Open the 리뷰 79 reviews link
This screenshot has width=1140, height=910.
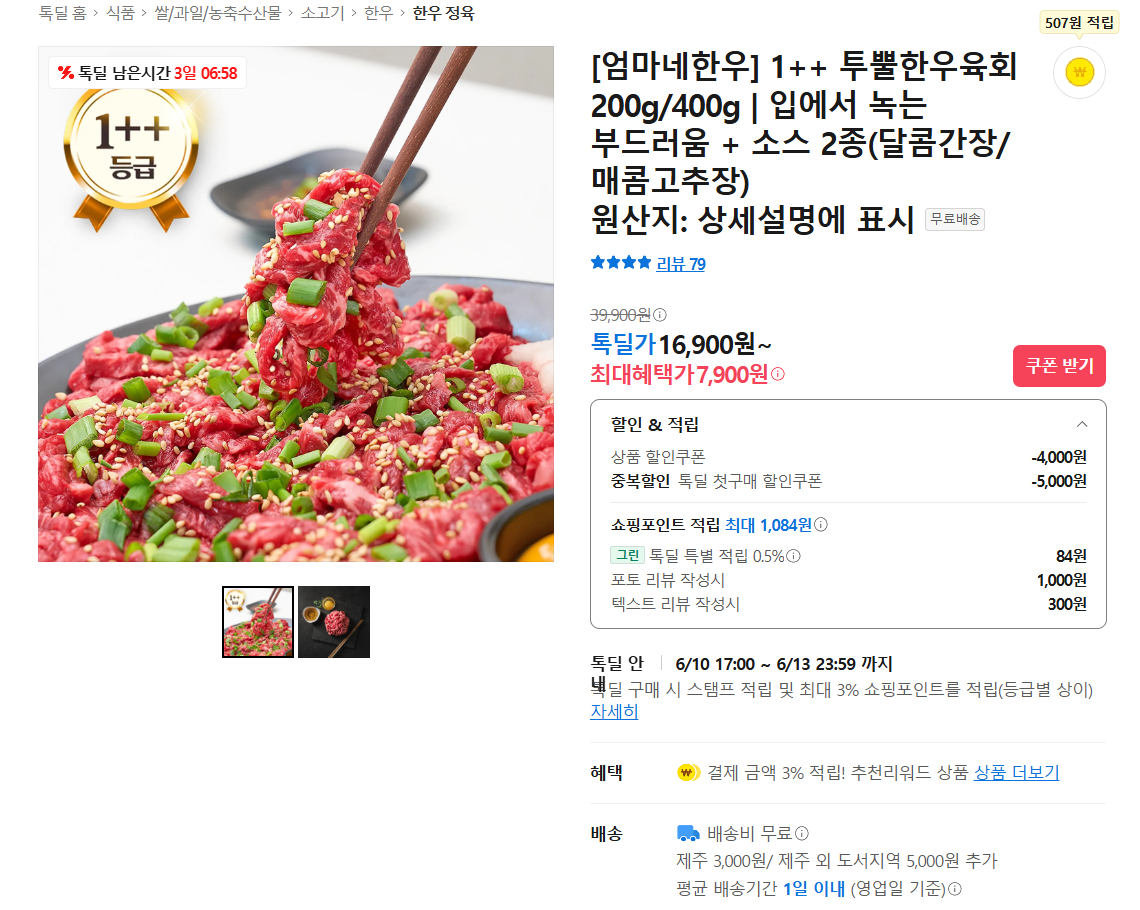(x=681, y=264)
